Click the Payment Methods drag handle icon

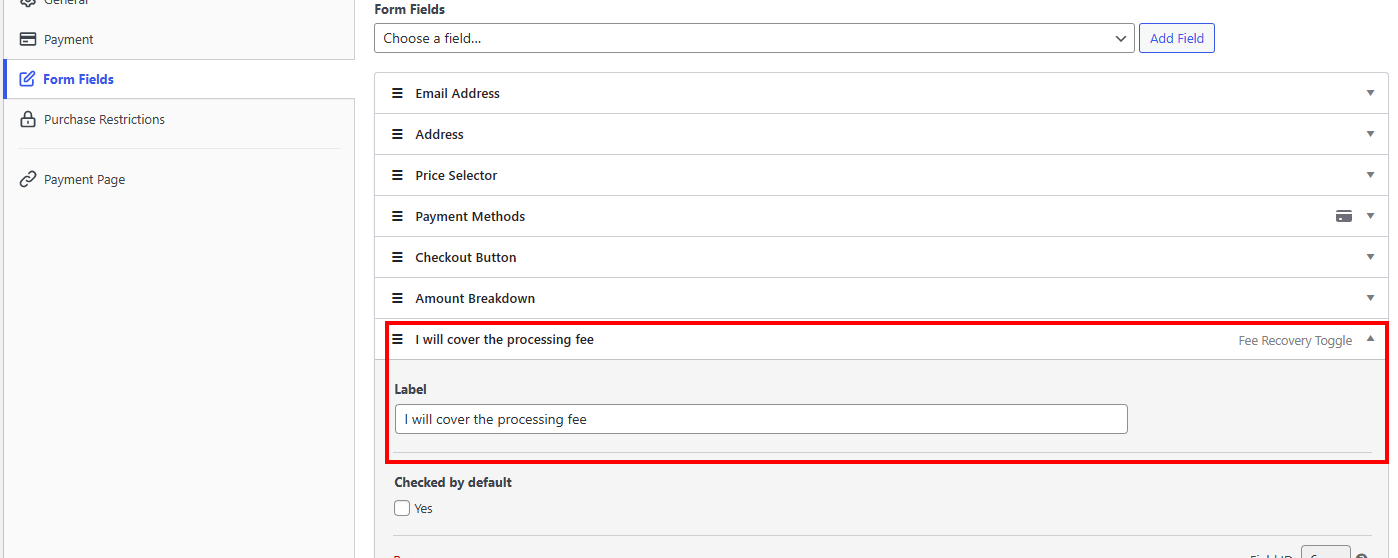click(397, 216)
